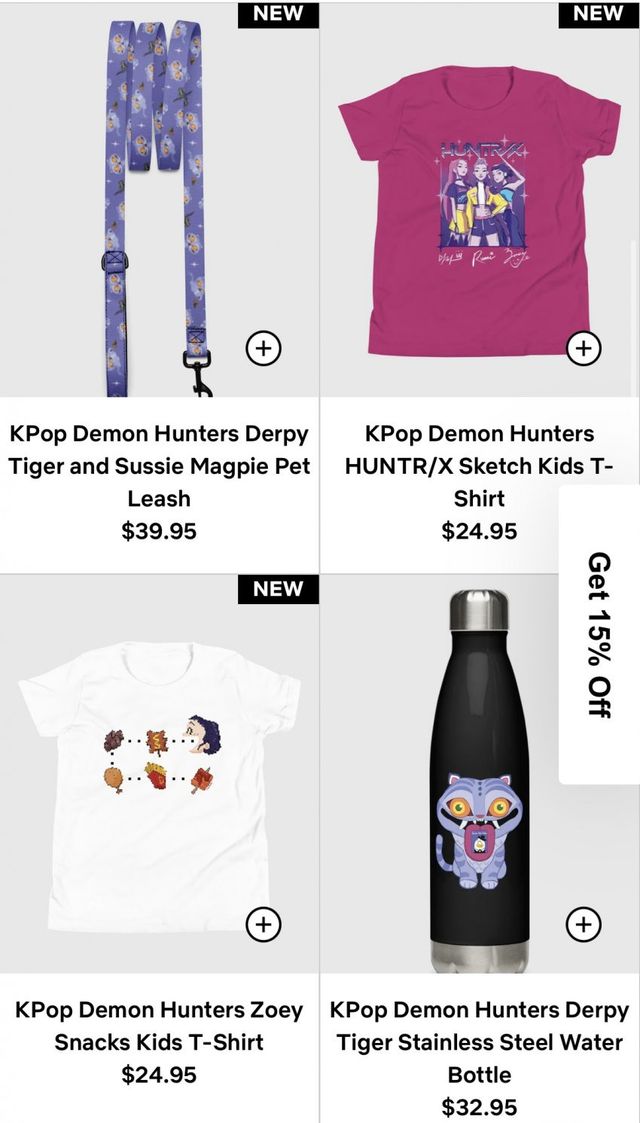The height and width of the screenshot is (1123, 640).
Task: Open the HUNTR/X Sketch Kids T-Shirt title link
Action: (x=479, y=466)
